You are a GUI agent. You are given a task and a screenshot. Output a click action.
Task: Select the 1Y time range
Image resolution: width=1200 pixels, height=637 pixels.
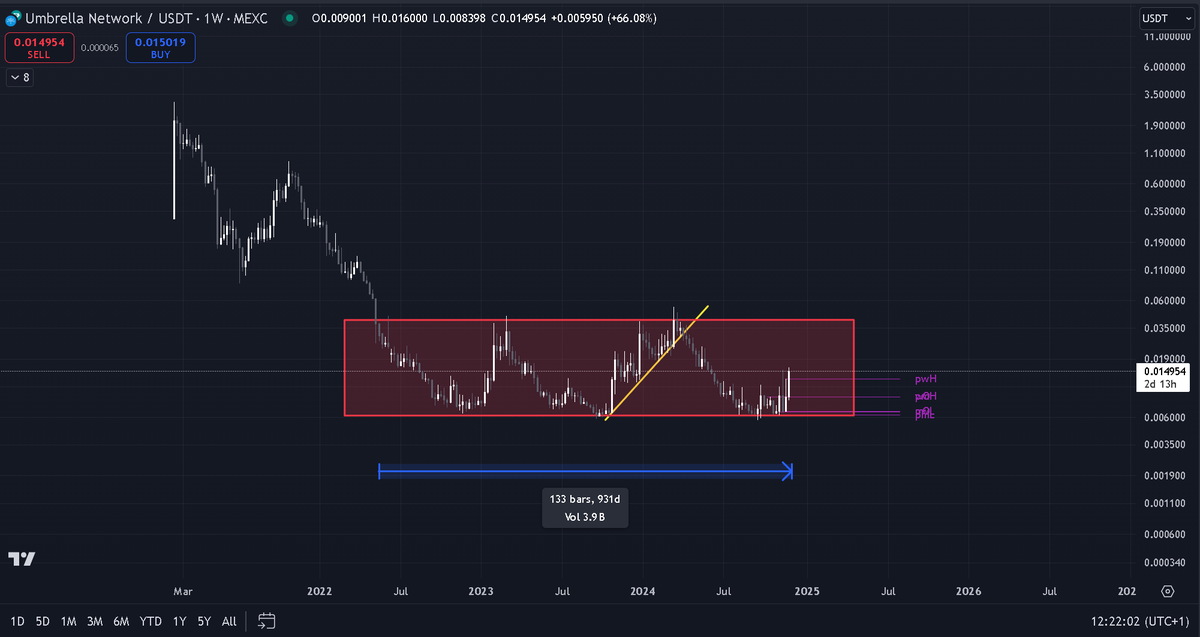(x=180, y=621)
